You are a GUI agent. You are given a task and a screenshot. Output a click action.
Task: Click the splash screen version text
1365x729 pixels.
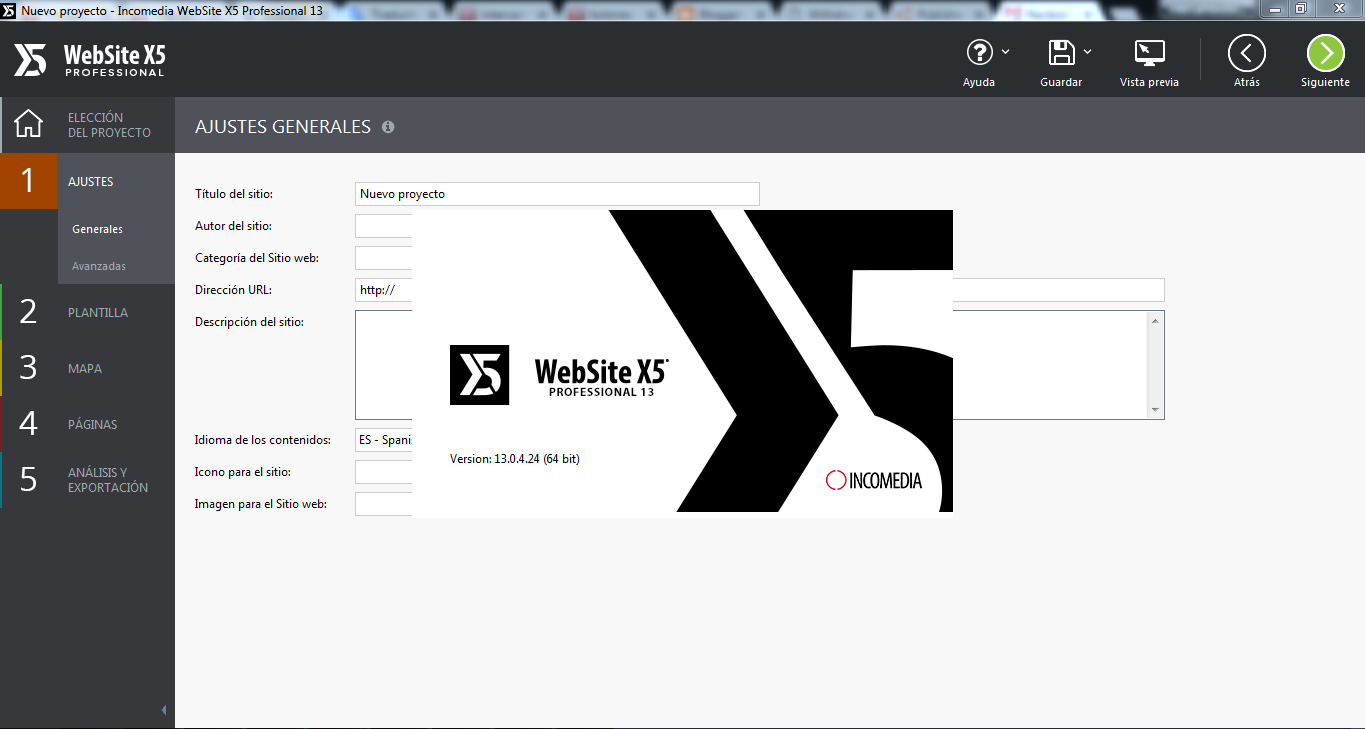tap(515, 459)
